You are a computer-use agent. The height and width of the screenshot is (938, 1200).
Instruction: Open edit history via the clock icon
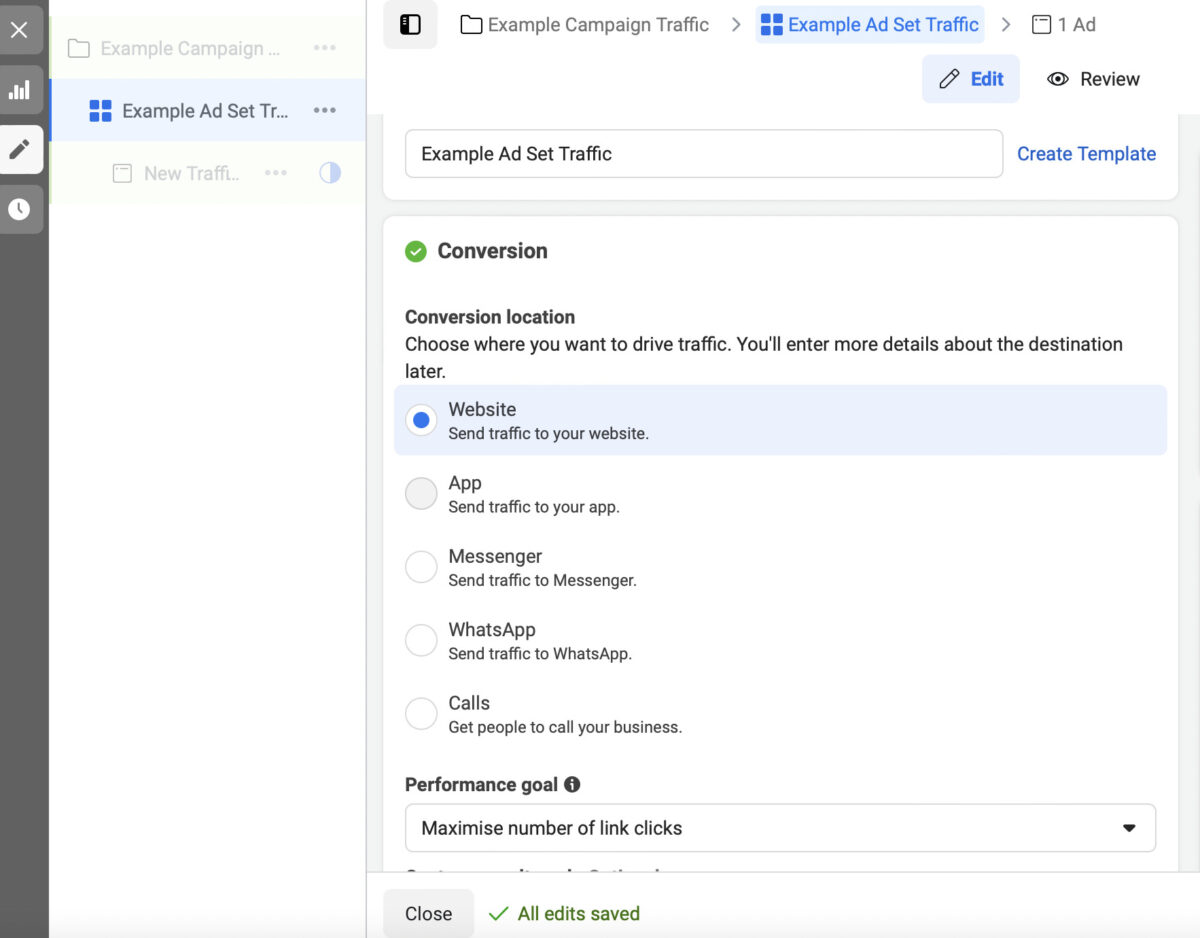click(21, 209)
